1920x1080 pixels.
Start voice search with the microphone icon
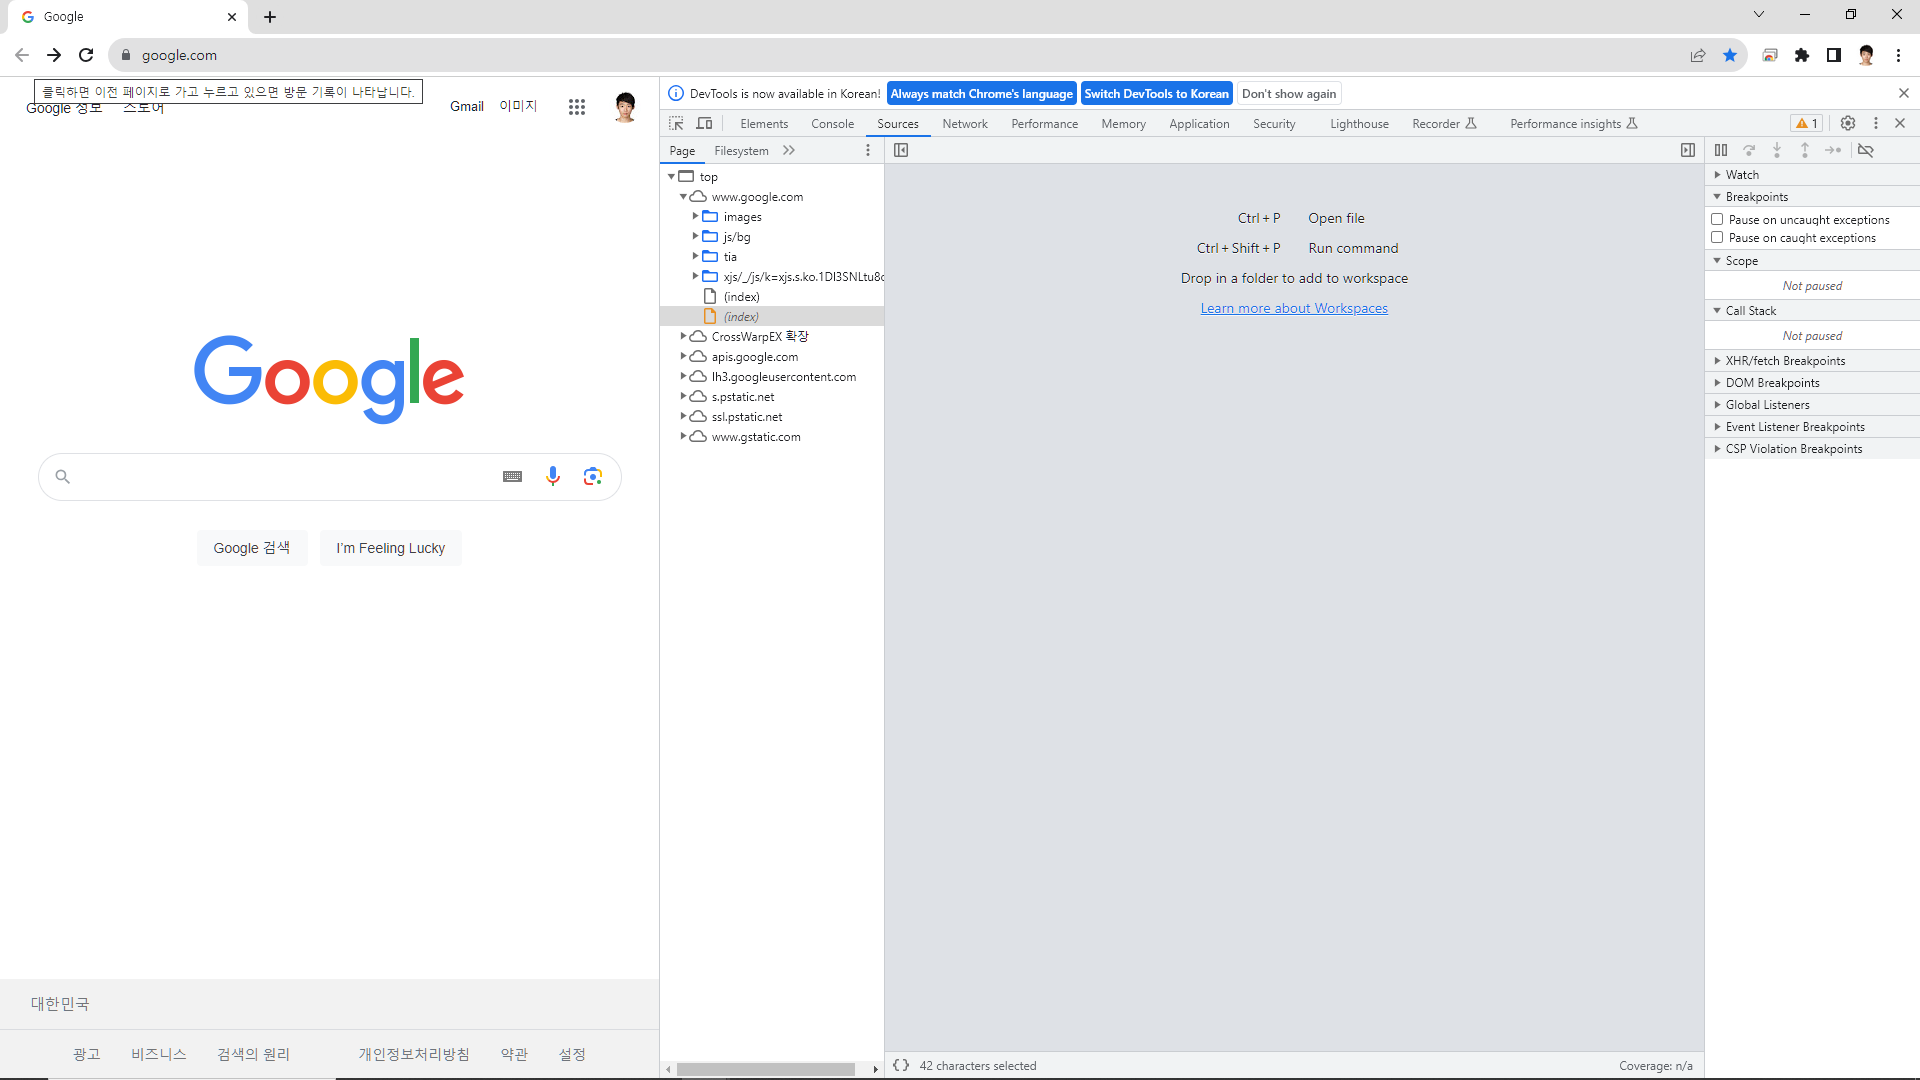click(553, 476)
